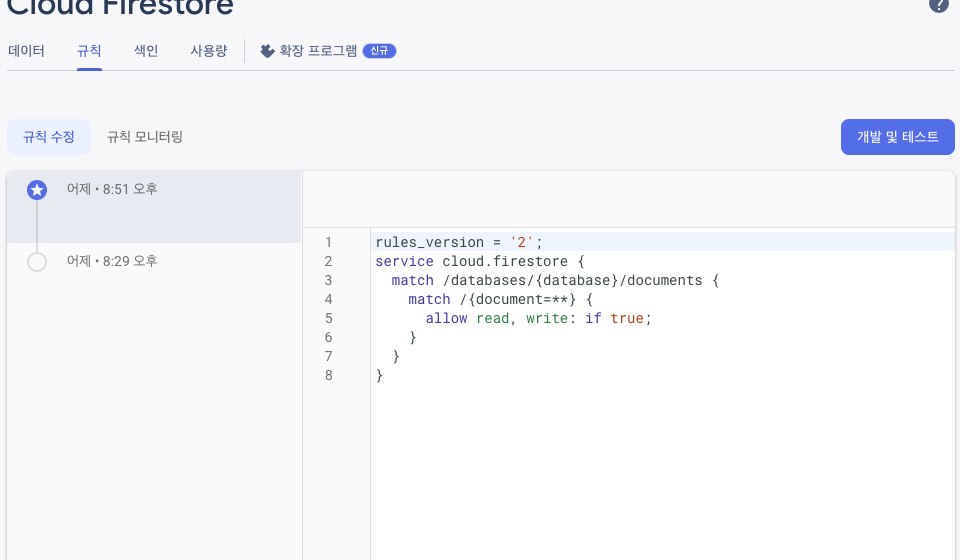Click the 'true' keyword in rules
Image resolution: width=960 pixels, height=560 pixels.
pyautogui.click(x=627, y=318)
